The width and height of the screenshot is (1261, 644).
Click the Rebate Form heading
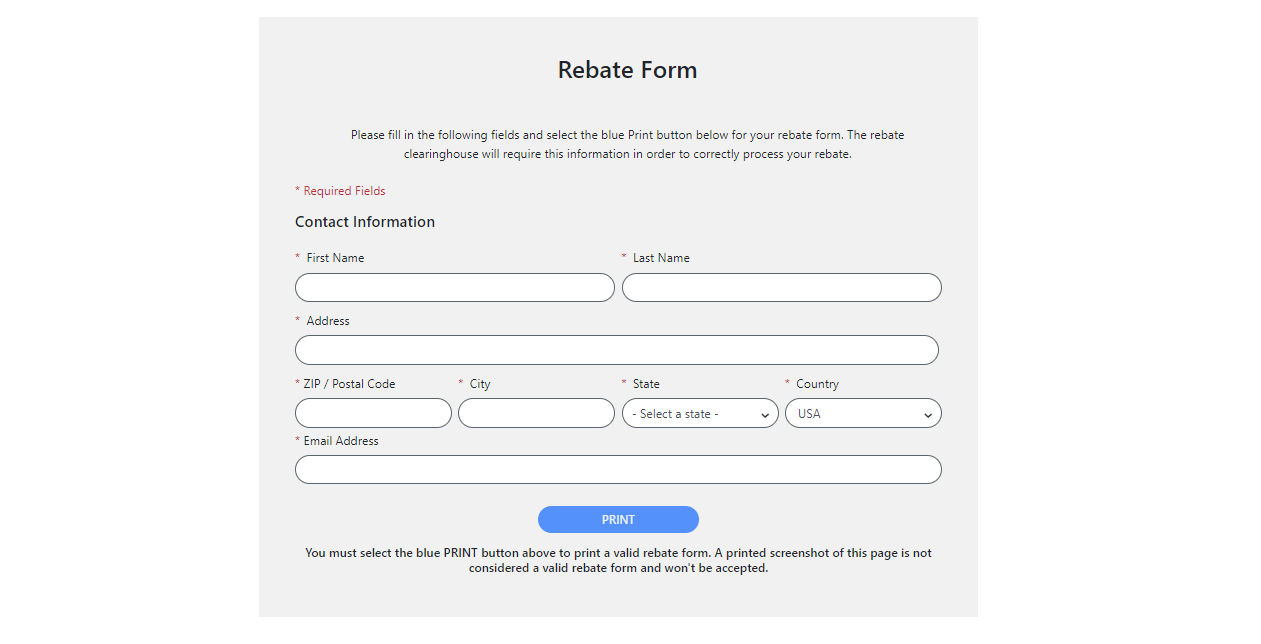[627, 70]
